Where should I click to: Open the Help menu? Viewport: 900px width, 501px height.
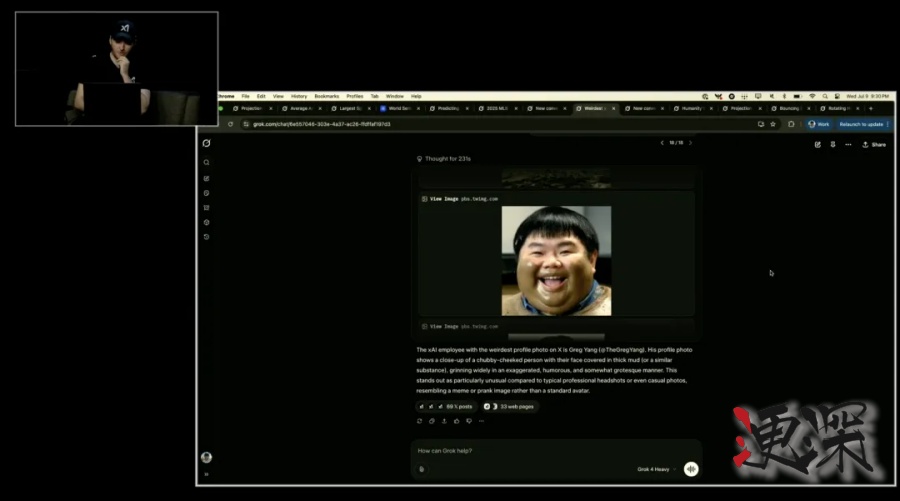pyautogui.click(x=416, y=96)
